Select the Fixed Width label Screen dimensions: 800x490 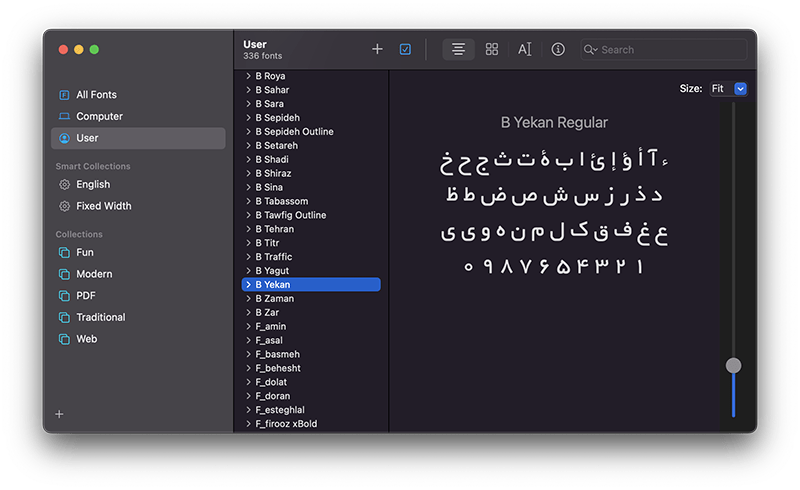(x=104, y=206)
